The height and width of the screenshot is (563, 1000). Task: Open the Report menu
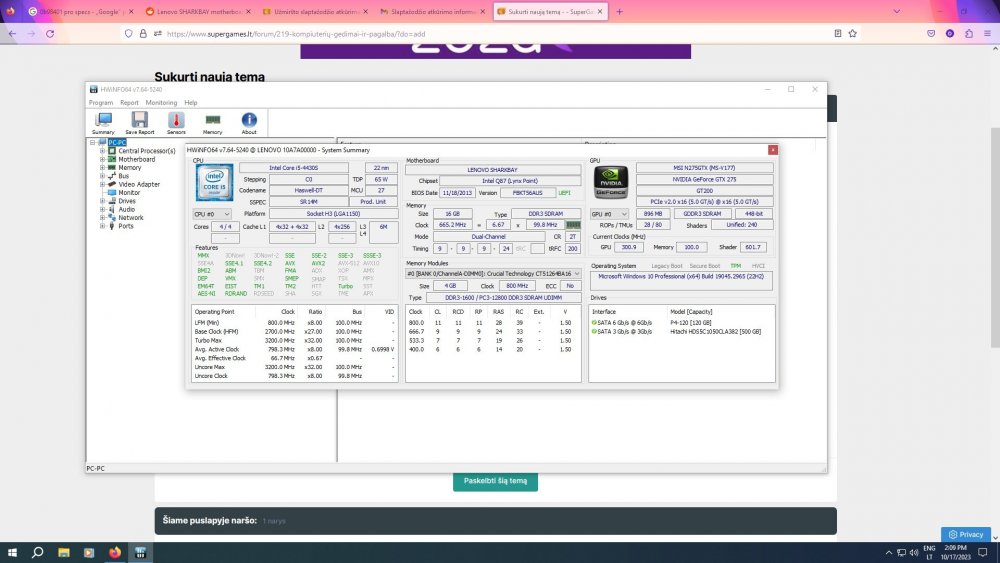(x=129, y=103)
